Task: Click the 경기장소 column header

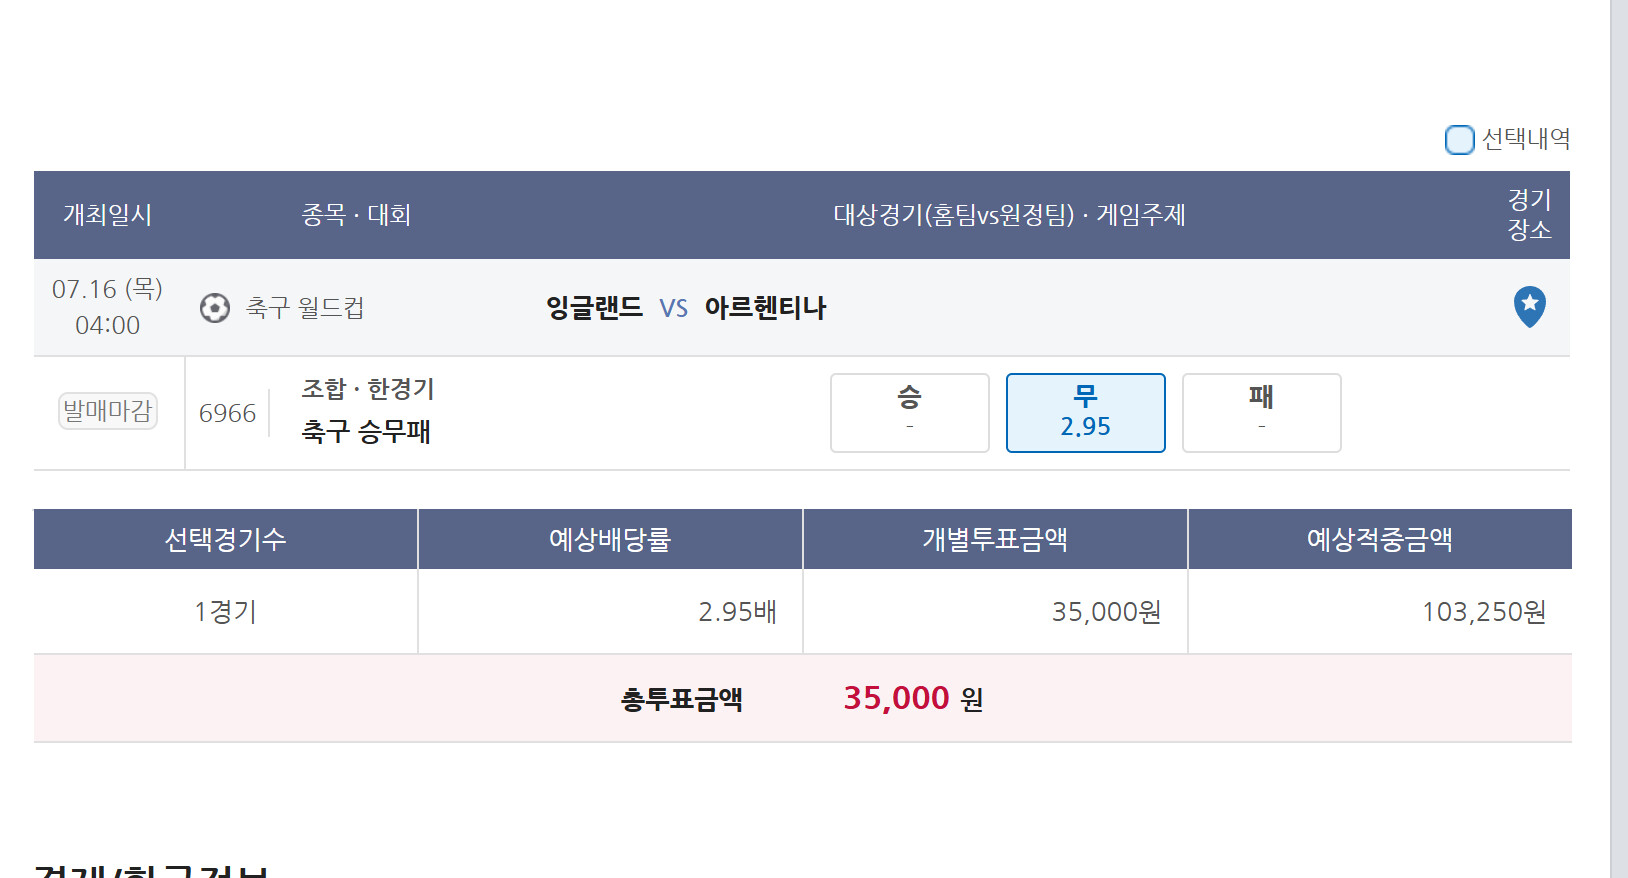Action: click(x=1529, y=215)
